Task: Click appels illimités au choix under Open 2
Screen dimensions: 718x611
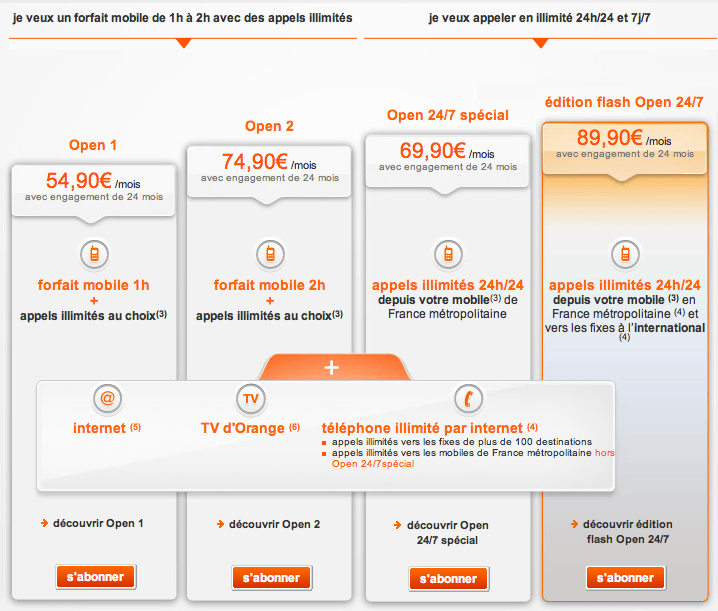Action: pos(269,316)
